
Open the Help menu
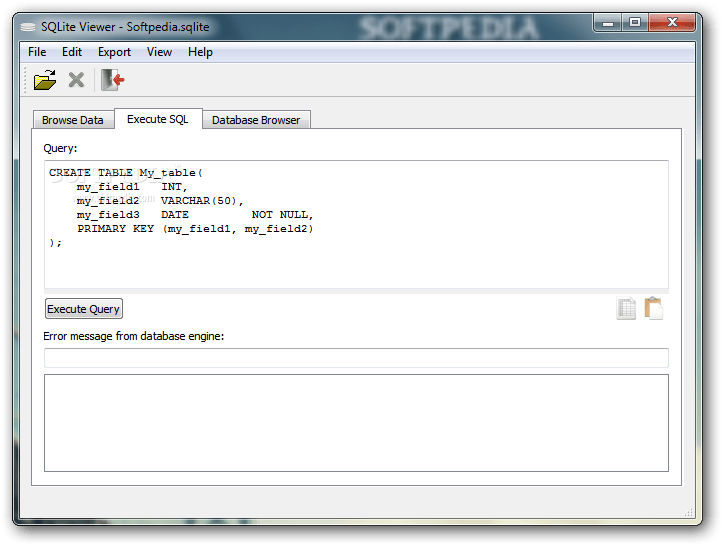click(x=200, y=52)
